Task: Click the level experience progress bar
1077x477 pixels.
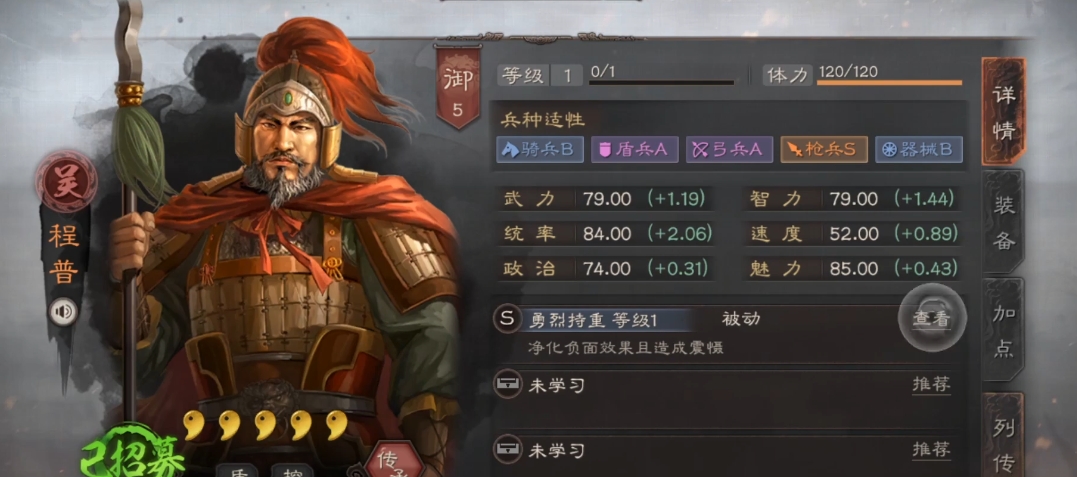Action: point(661,82)
